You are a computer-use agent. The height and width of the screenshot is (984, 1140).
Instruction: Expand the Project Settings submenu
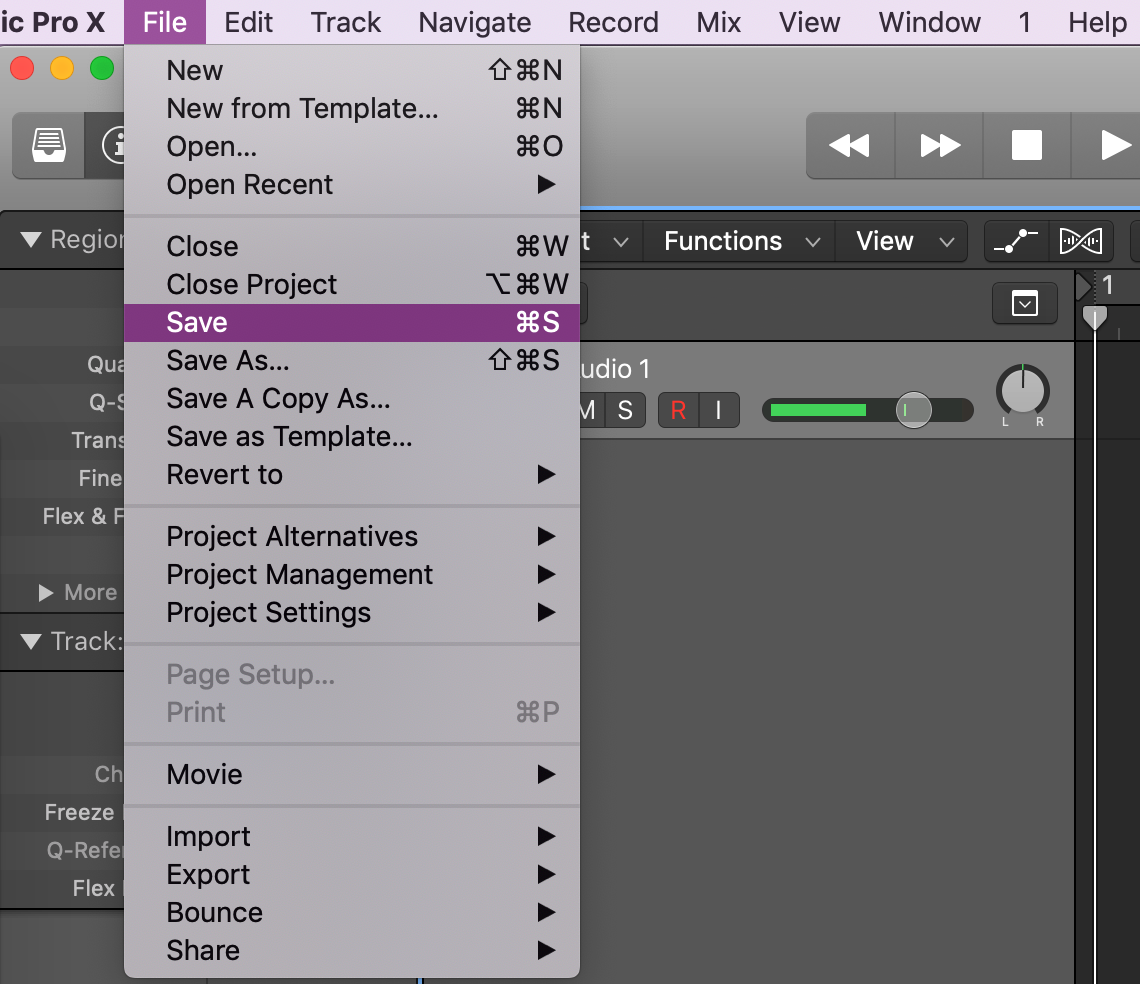coord(352,612)
